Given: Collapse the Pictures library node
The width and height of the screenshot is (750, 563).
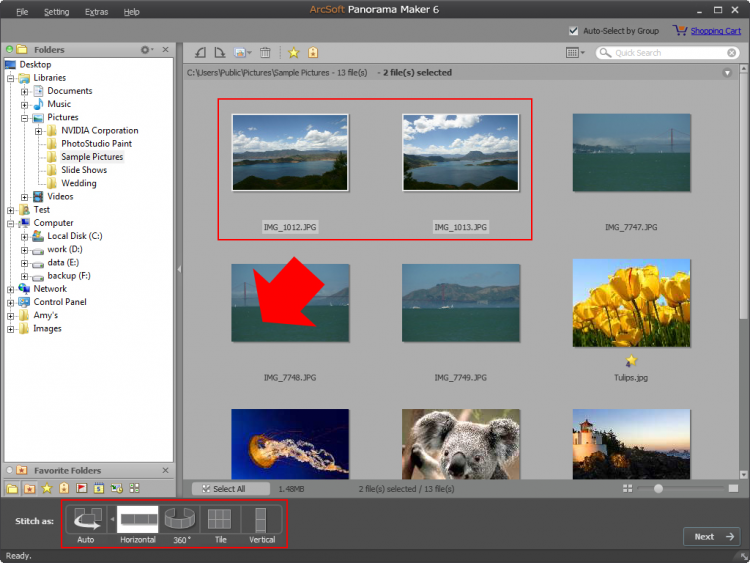Looking at the screenshot, I should [x=25, y=118].
